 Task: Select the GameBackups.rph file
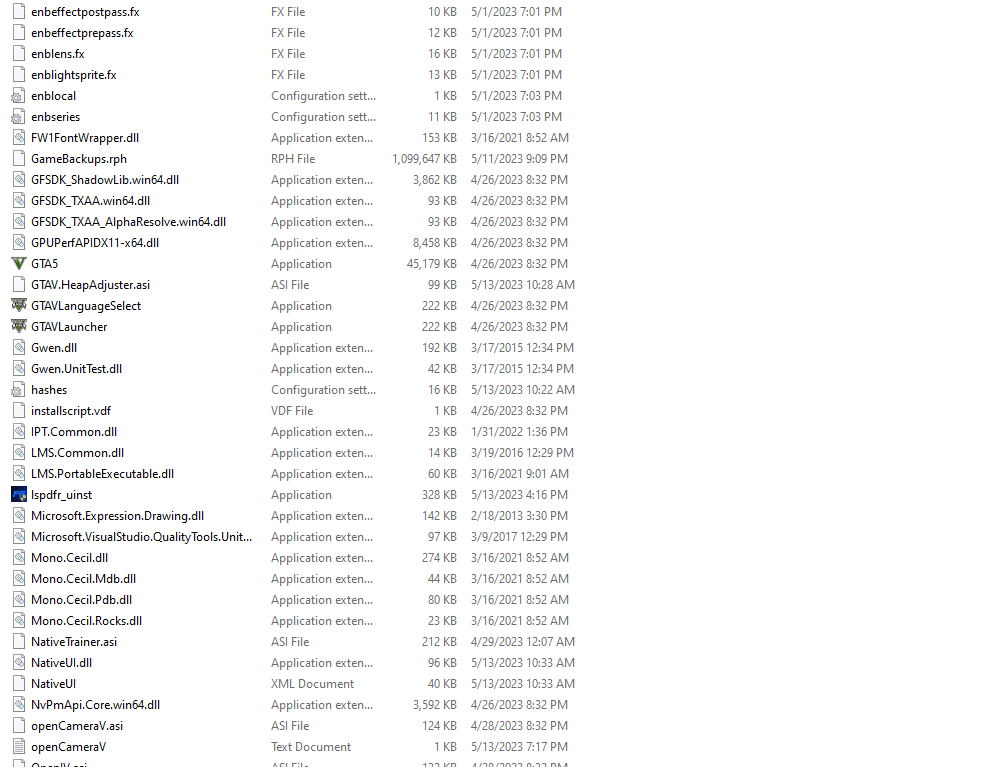pyautogui.click(x=79, y=159)
